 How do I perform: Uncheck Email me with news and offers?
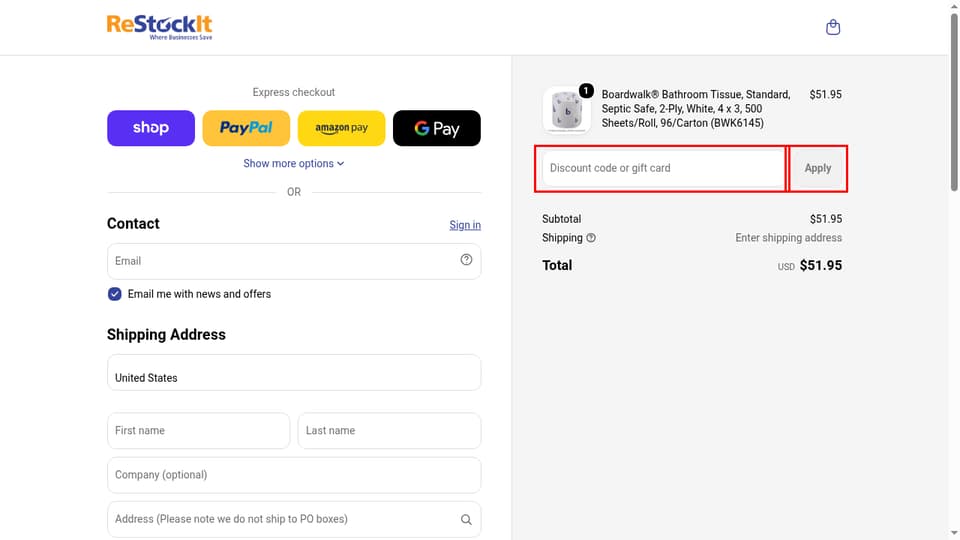pos(114,294)
